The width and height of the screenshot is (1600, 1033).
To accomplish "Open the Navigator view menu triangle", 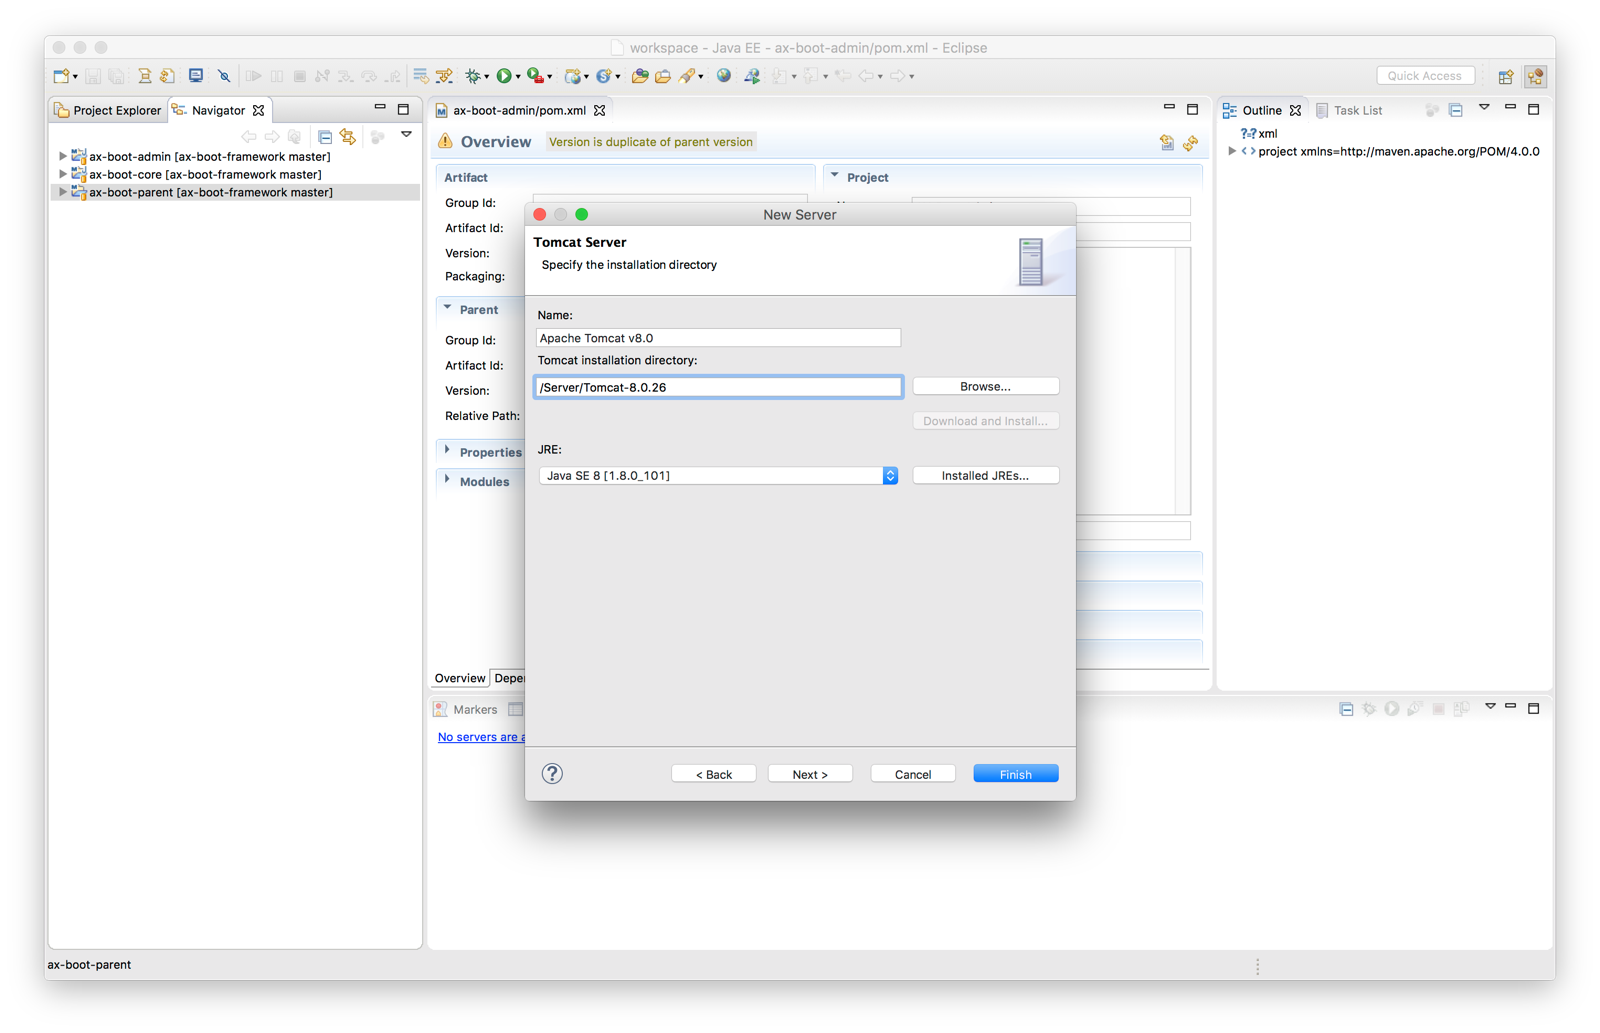I will [406, 135].
